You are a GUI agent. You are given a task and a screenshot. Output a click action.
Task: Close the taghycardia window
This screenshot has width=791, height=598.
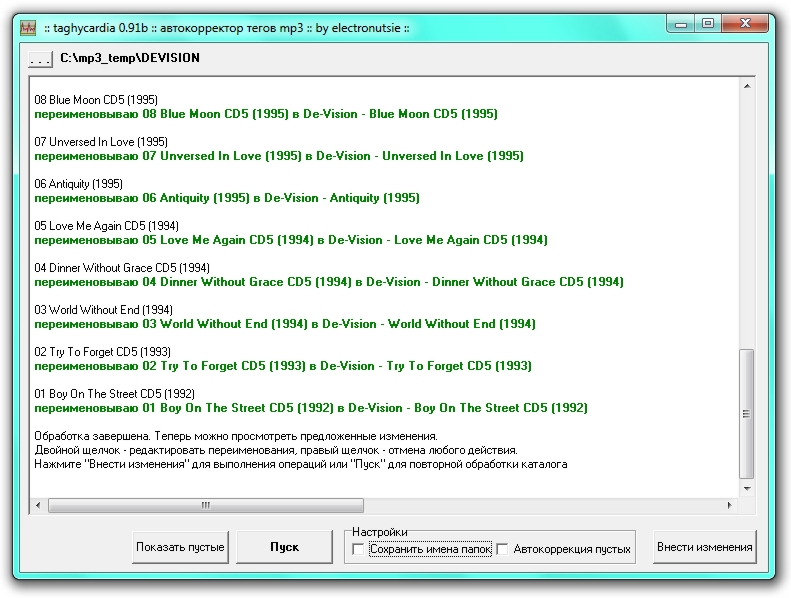pos(745,24)
